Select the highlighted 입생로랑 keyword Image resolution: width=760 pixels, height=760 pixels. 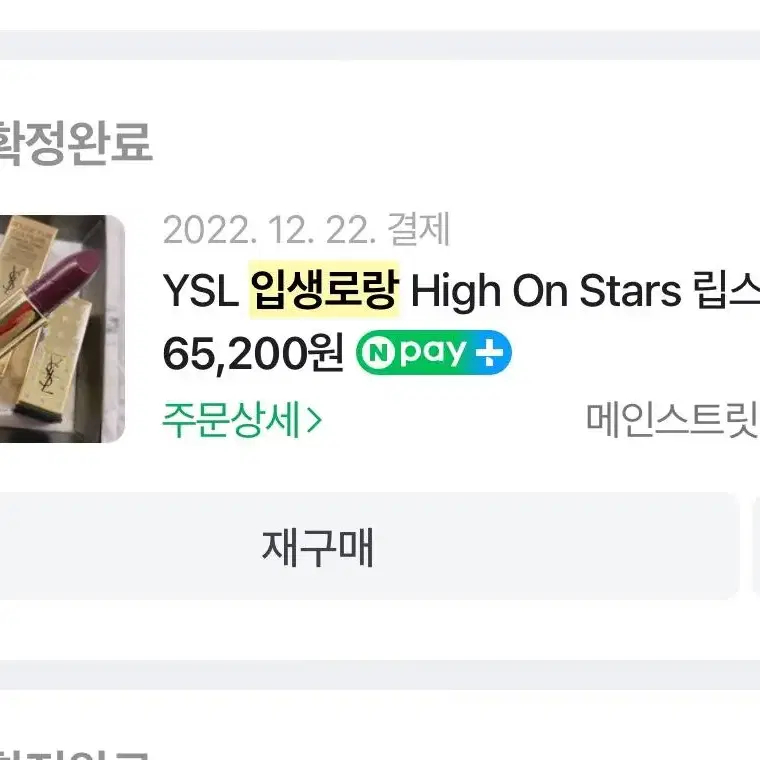coord(324,290)
